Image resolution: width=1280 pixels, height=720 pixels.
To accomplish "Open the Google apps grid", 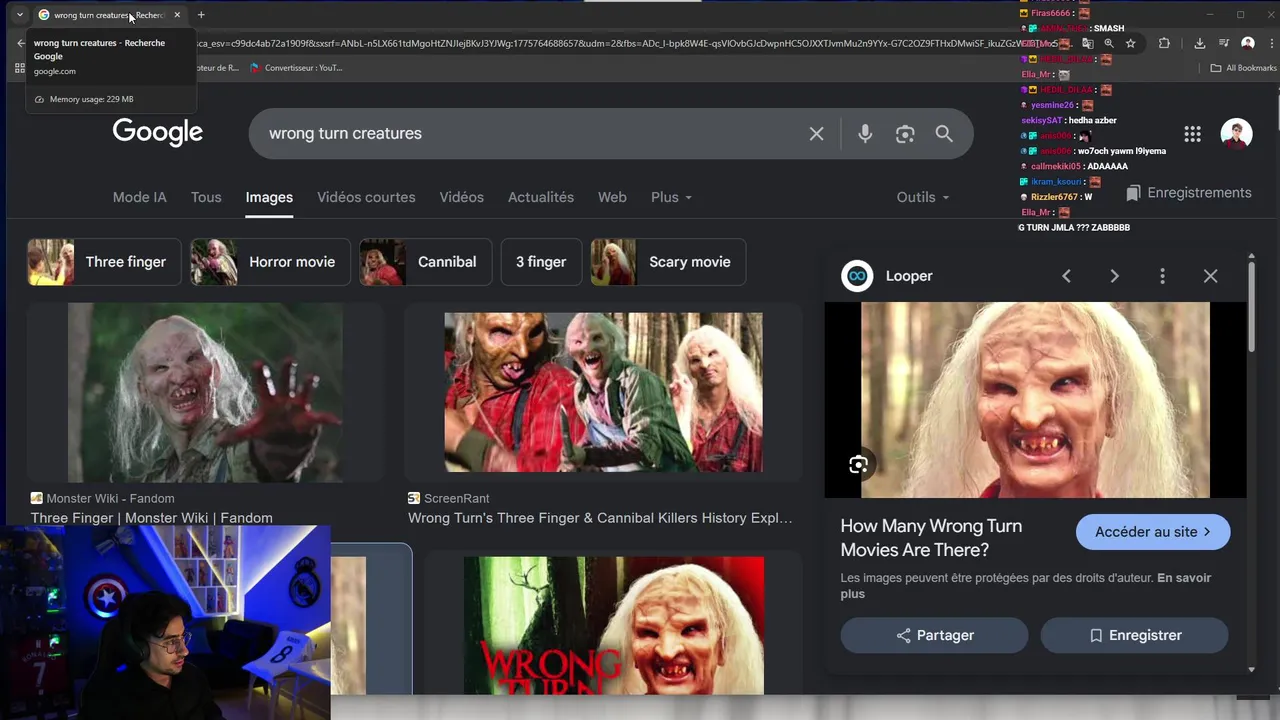I will (x=1192, y=134).
